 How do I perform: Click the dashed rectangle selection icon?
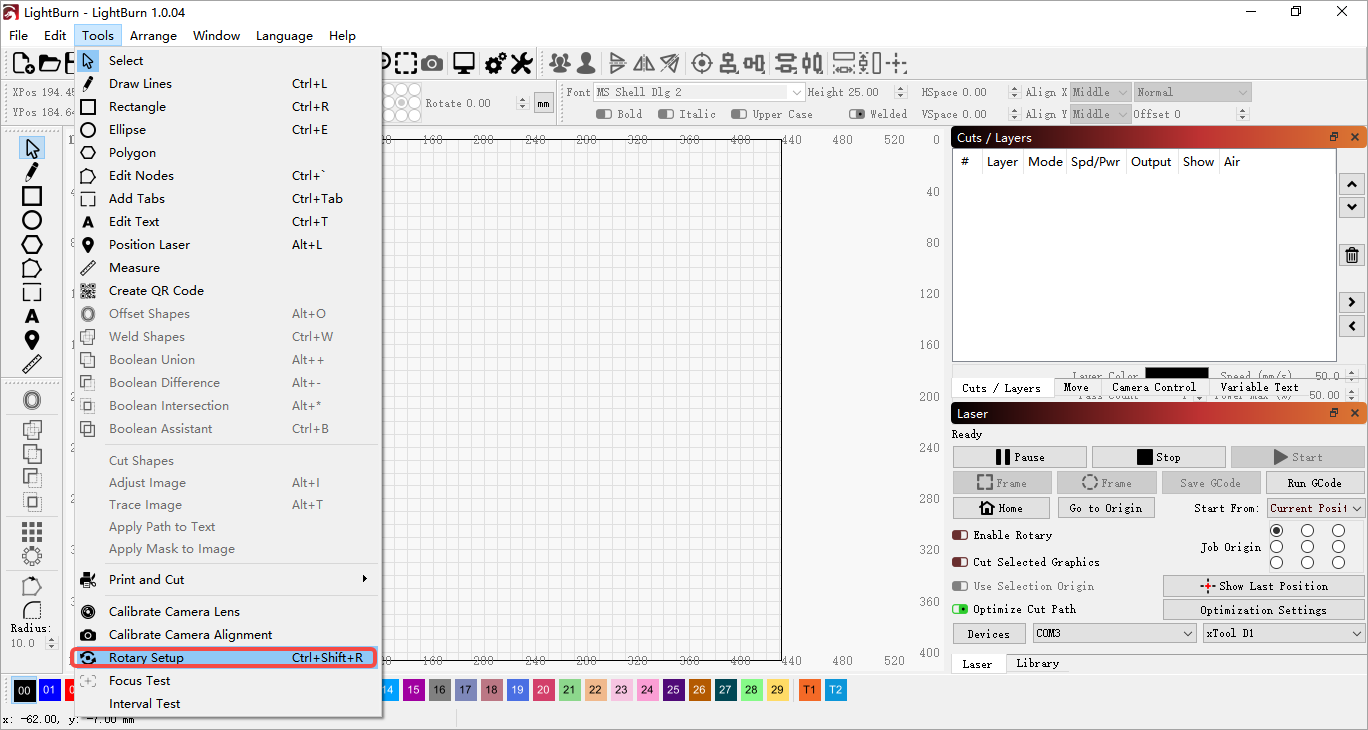406,63
